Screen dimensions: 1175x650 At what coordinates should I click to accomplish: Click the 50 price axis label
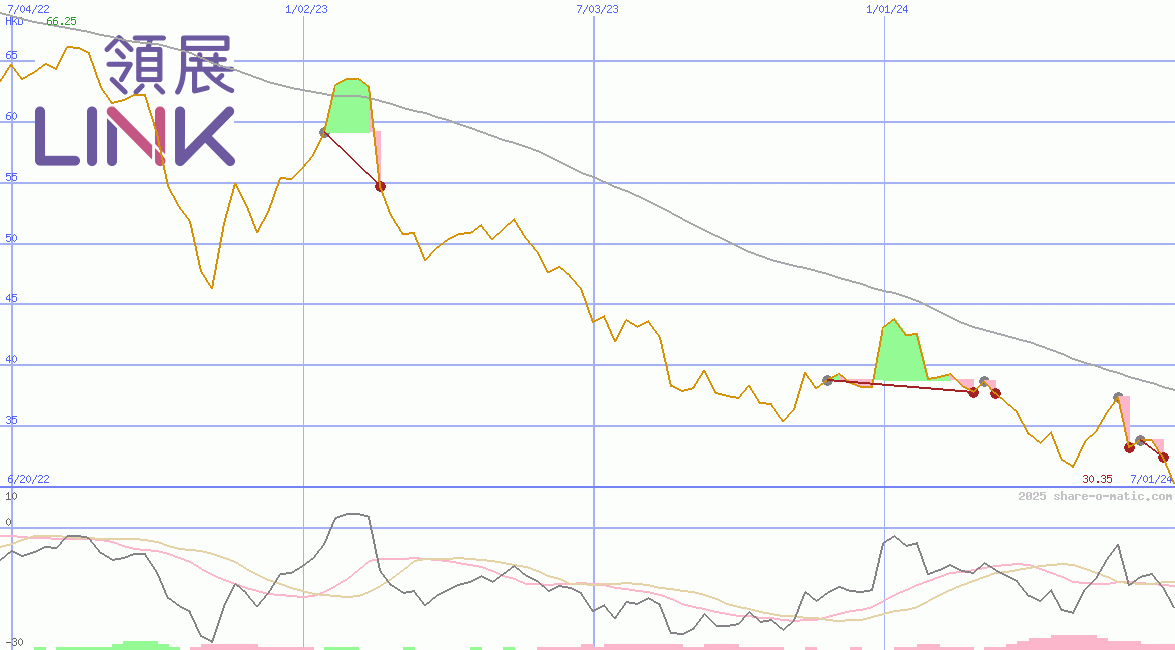click(11, 238)
